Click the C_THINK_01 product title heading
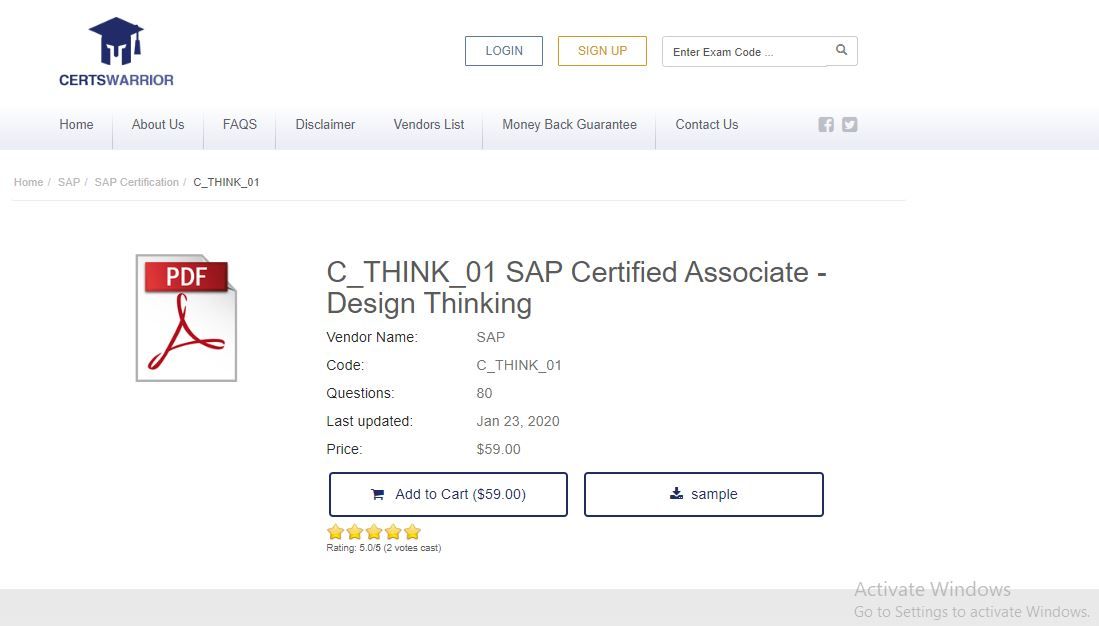This screenshot has width=1099, height=626. point(576,287)
